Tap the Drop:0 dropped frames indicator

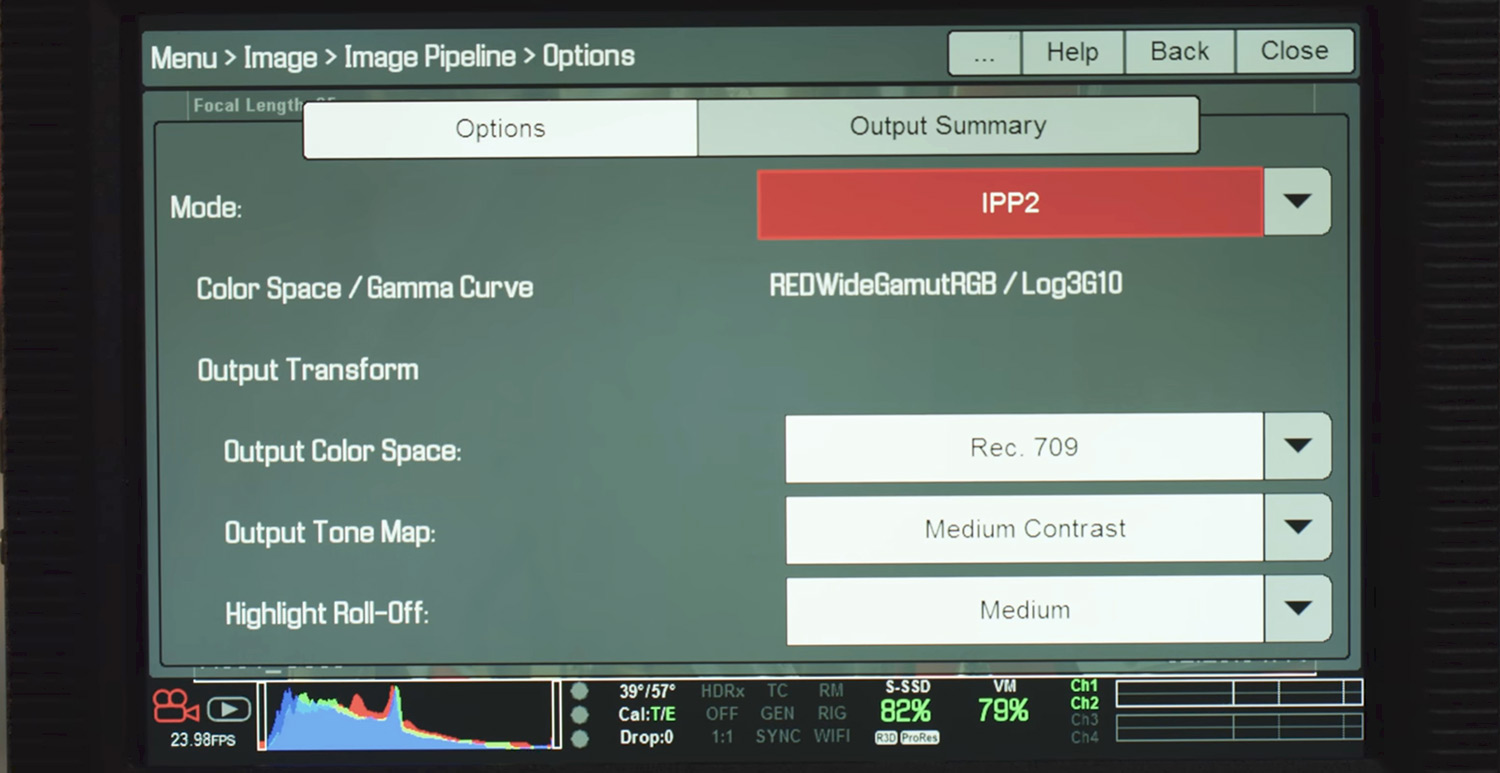pyautogui.click(x=647, y=737)
